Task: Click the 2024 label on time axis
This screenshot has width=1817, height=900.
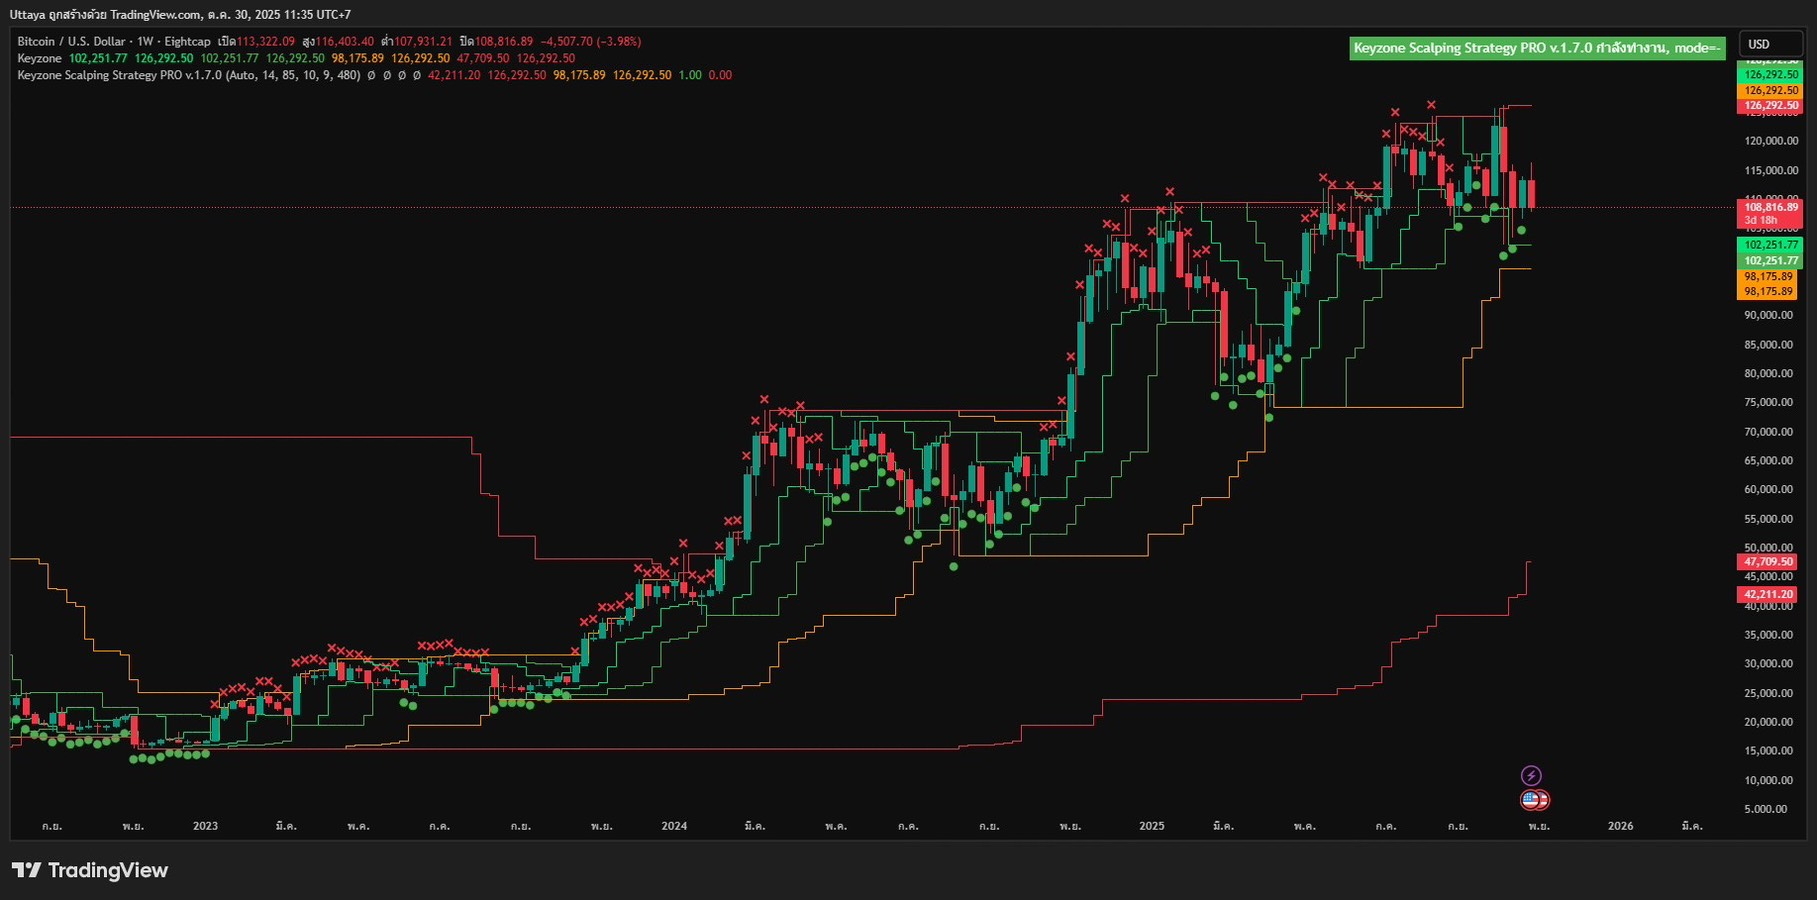Action: tap(674, 826)
